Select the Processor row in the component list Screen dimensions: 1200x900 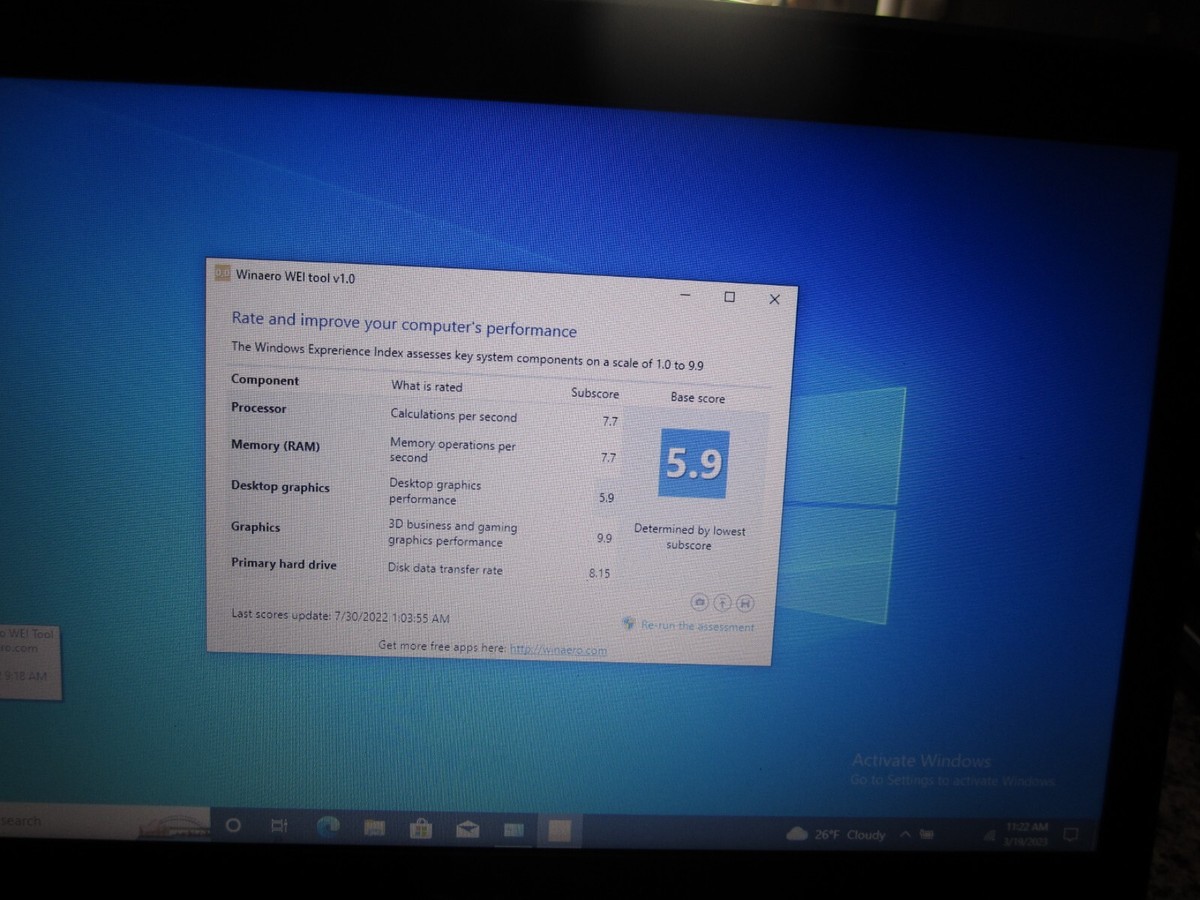coord(259,408)
